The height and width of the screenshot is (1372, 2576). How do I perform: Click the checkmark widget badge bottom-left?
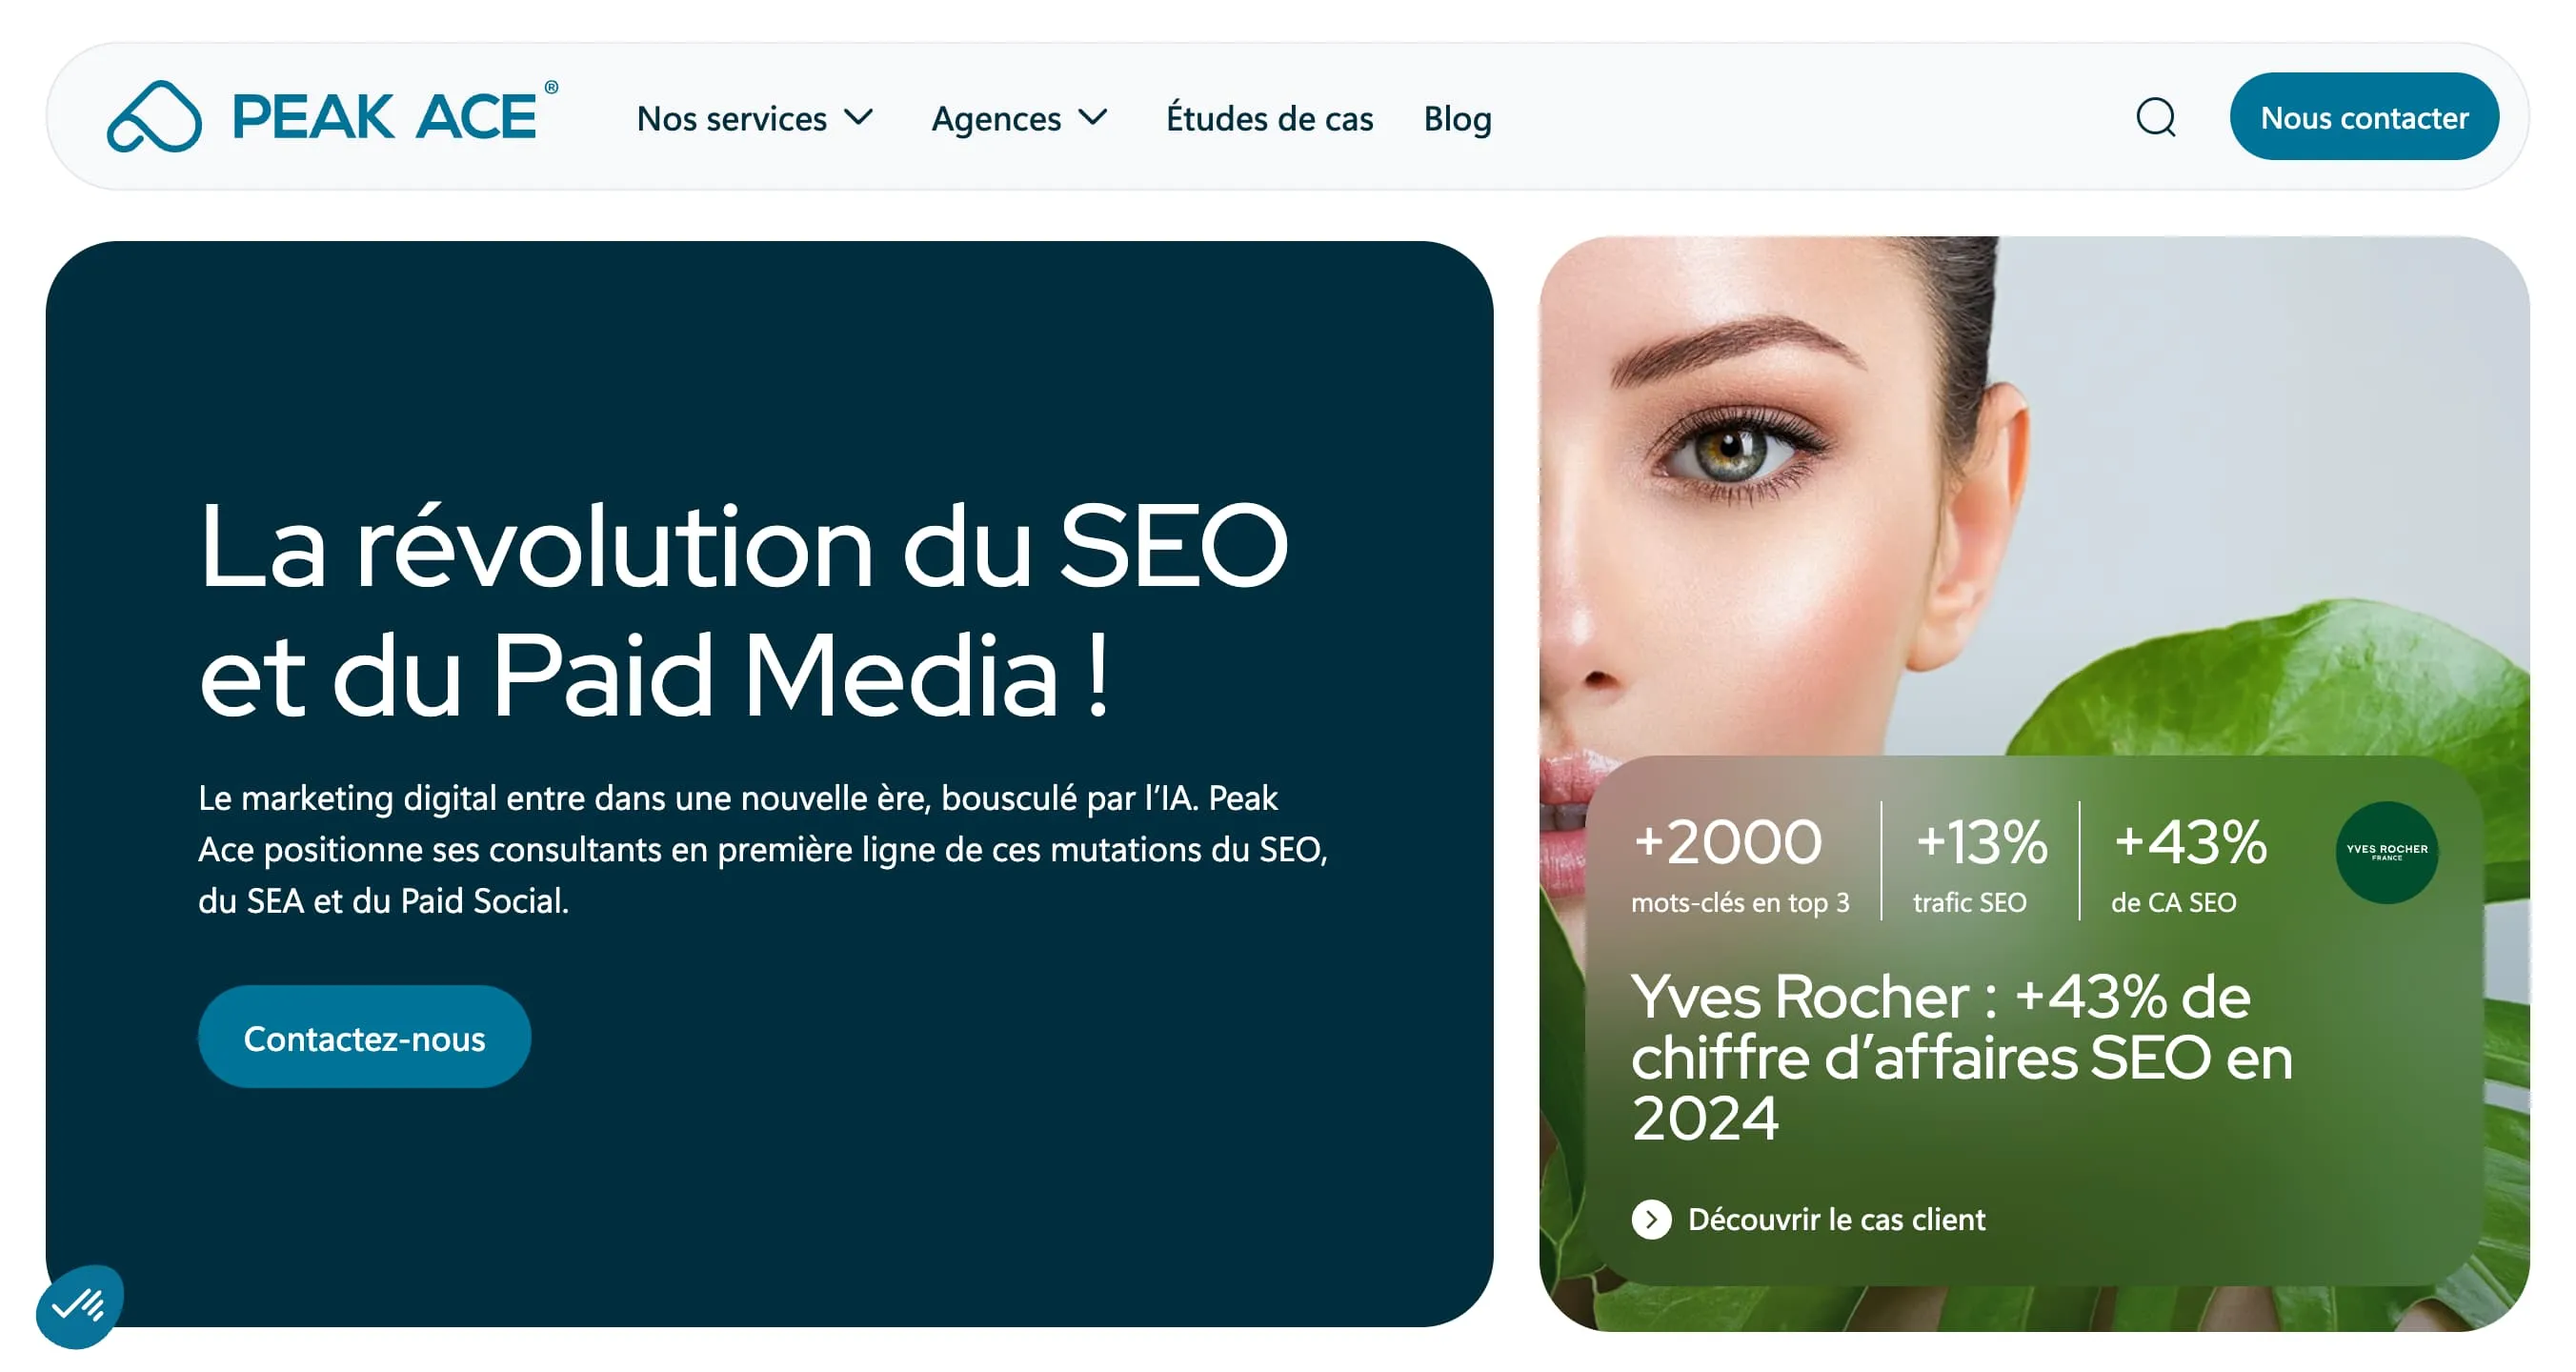pos(79,1305)
